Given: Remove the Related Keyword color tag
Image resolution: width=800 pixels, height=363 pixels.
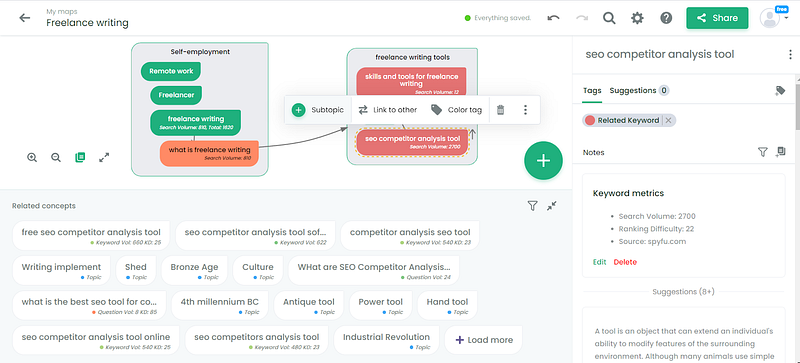Looking at the screenshot, I should coord(669,120).
